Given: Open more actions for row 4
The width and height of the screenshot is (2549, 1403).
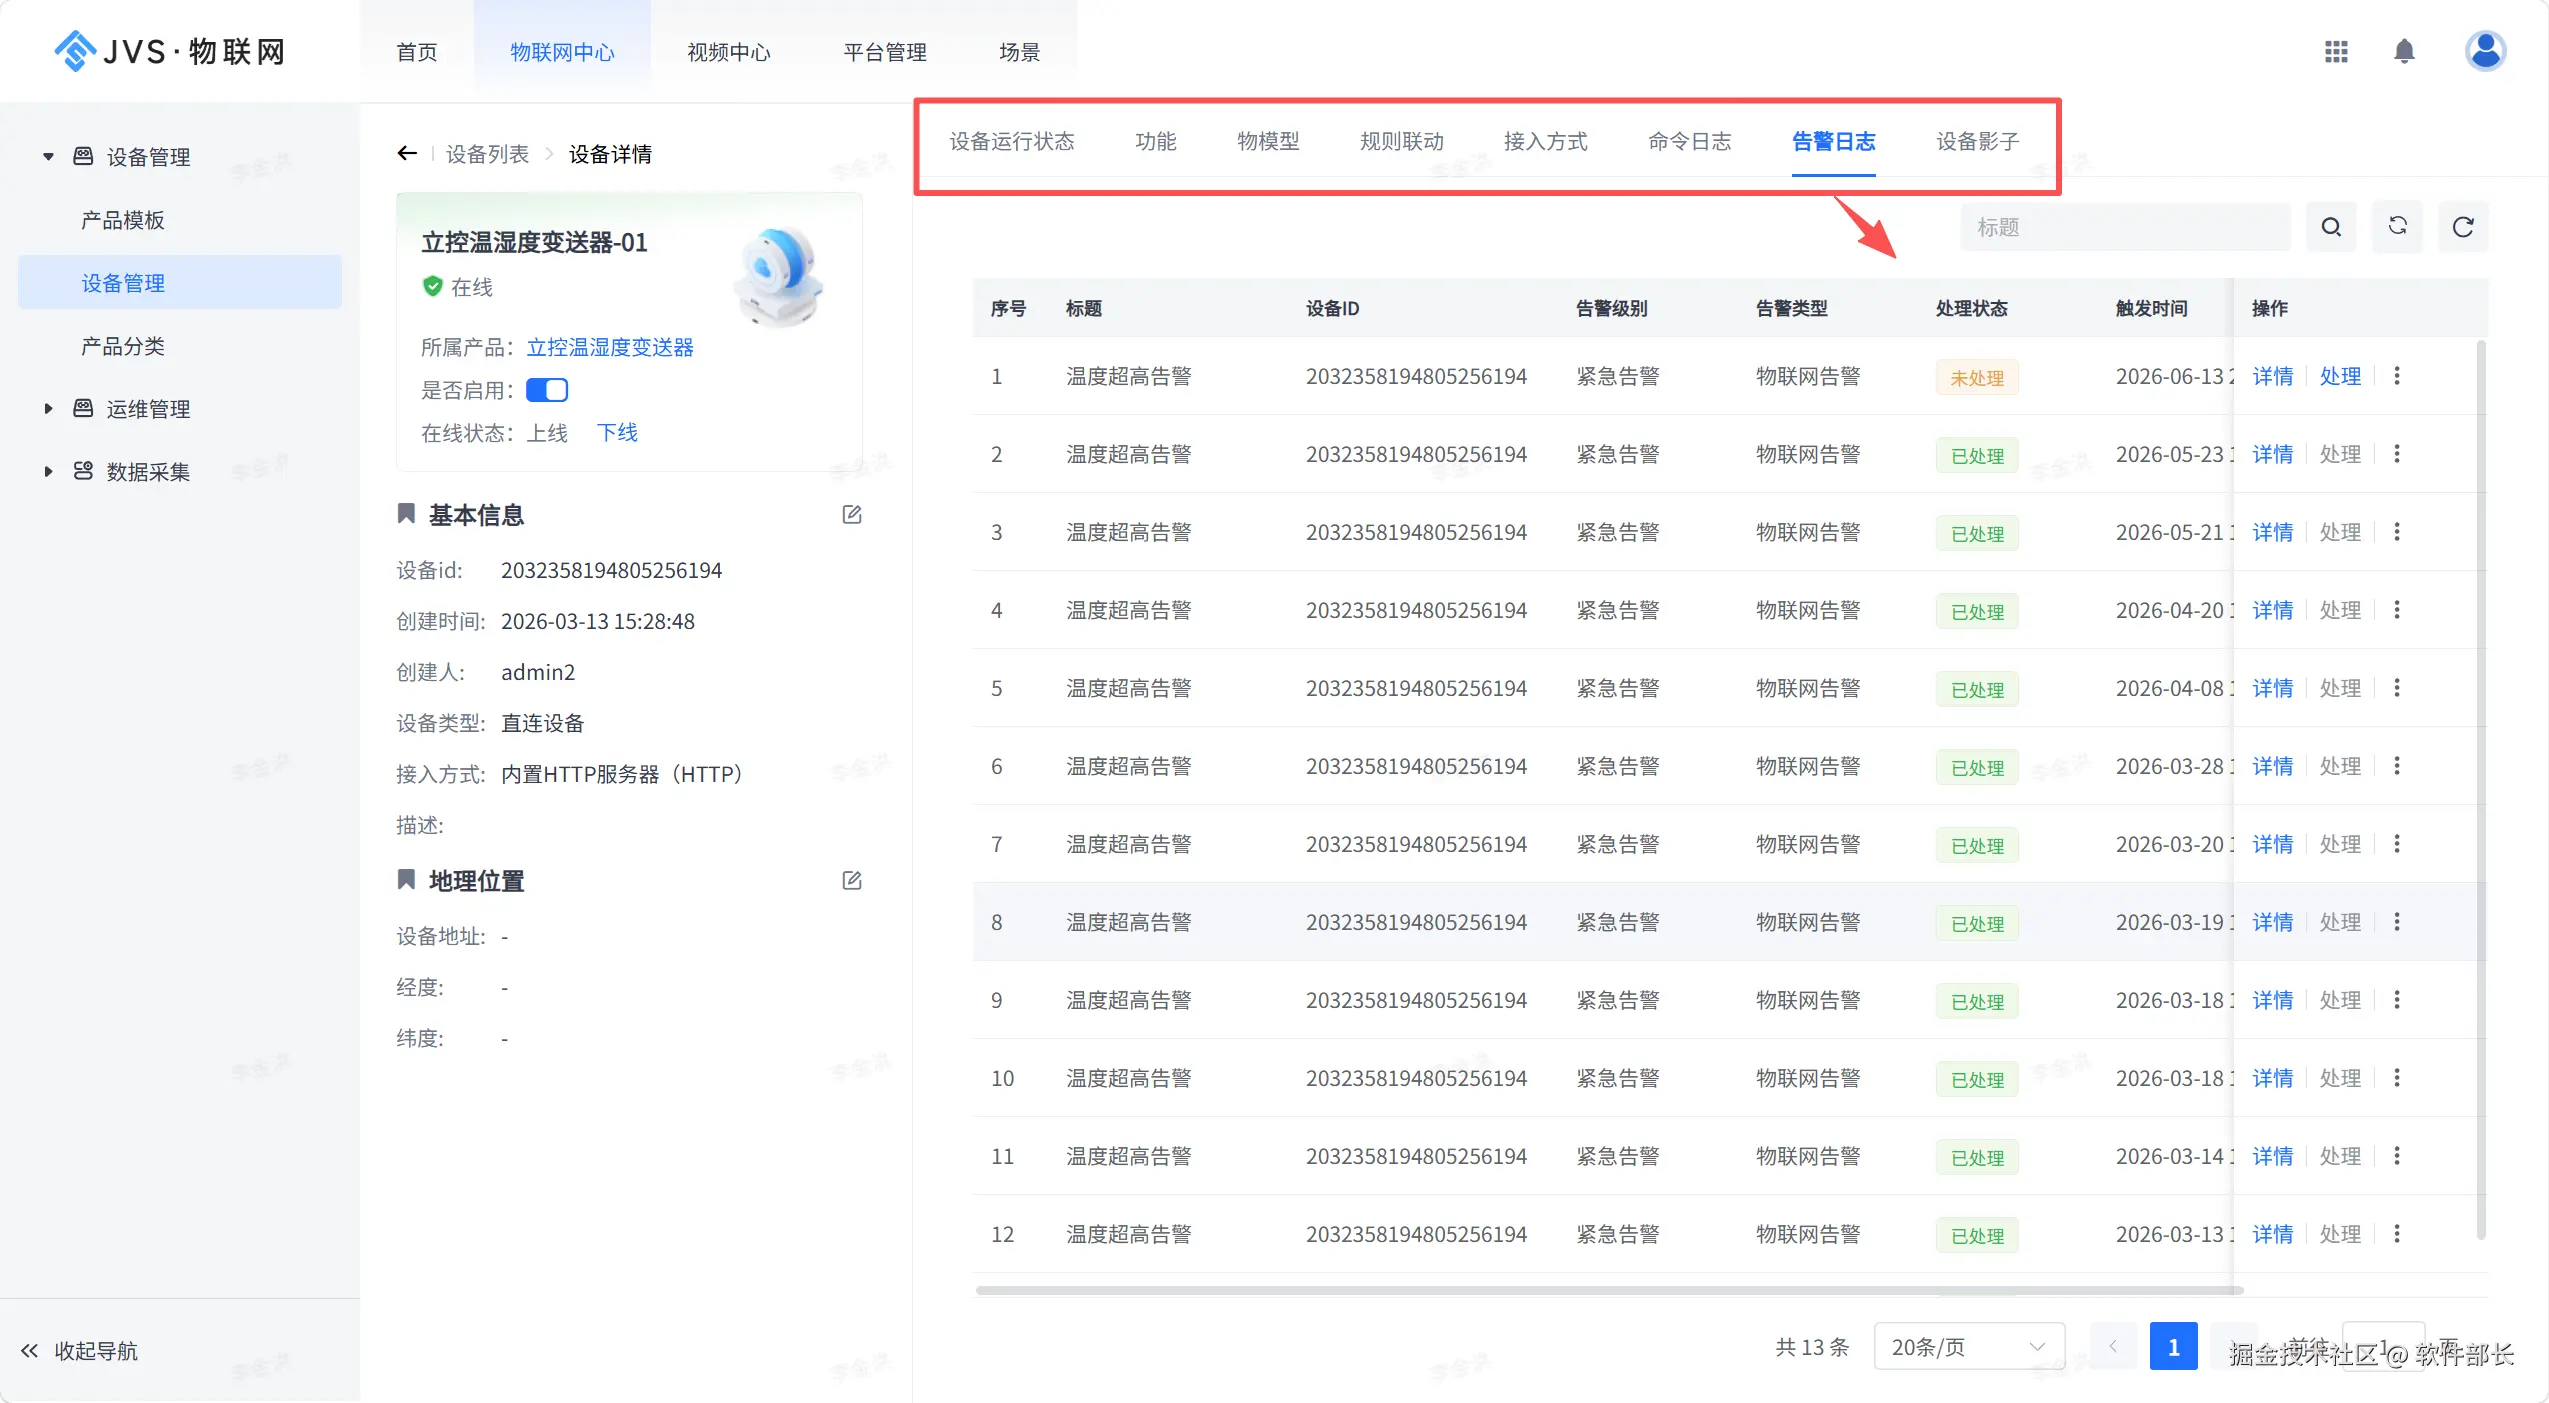Looking at the screenshot, I should pyautogui.click(x=2397, y=610).
